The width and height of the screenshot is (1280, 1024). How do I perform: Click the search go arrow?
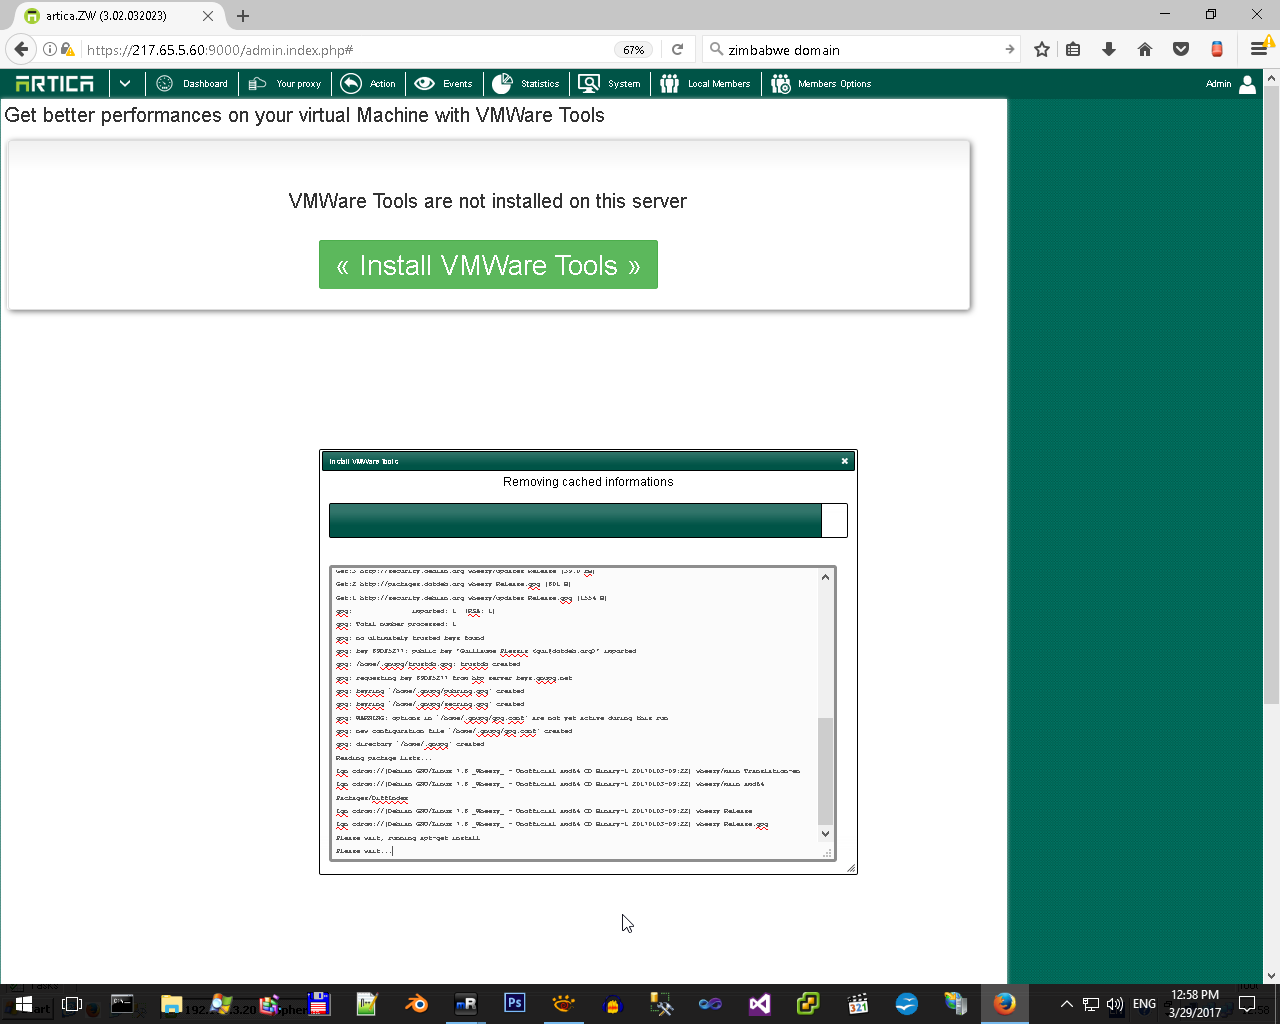coord(1009,49)
